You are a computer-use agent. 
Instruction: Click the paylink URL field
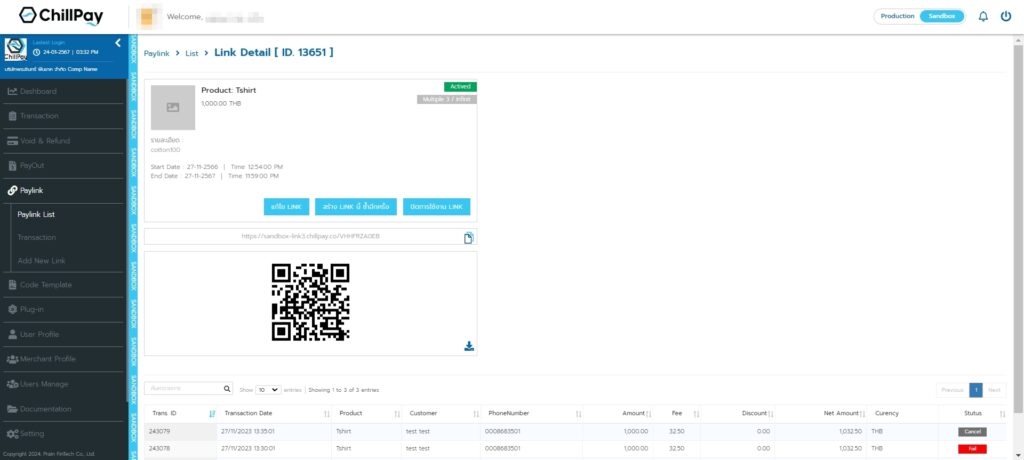click(310, 237)
